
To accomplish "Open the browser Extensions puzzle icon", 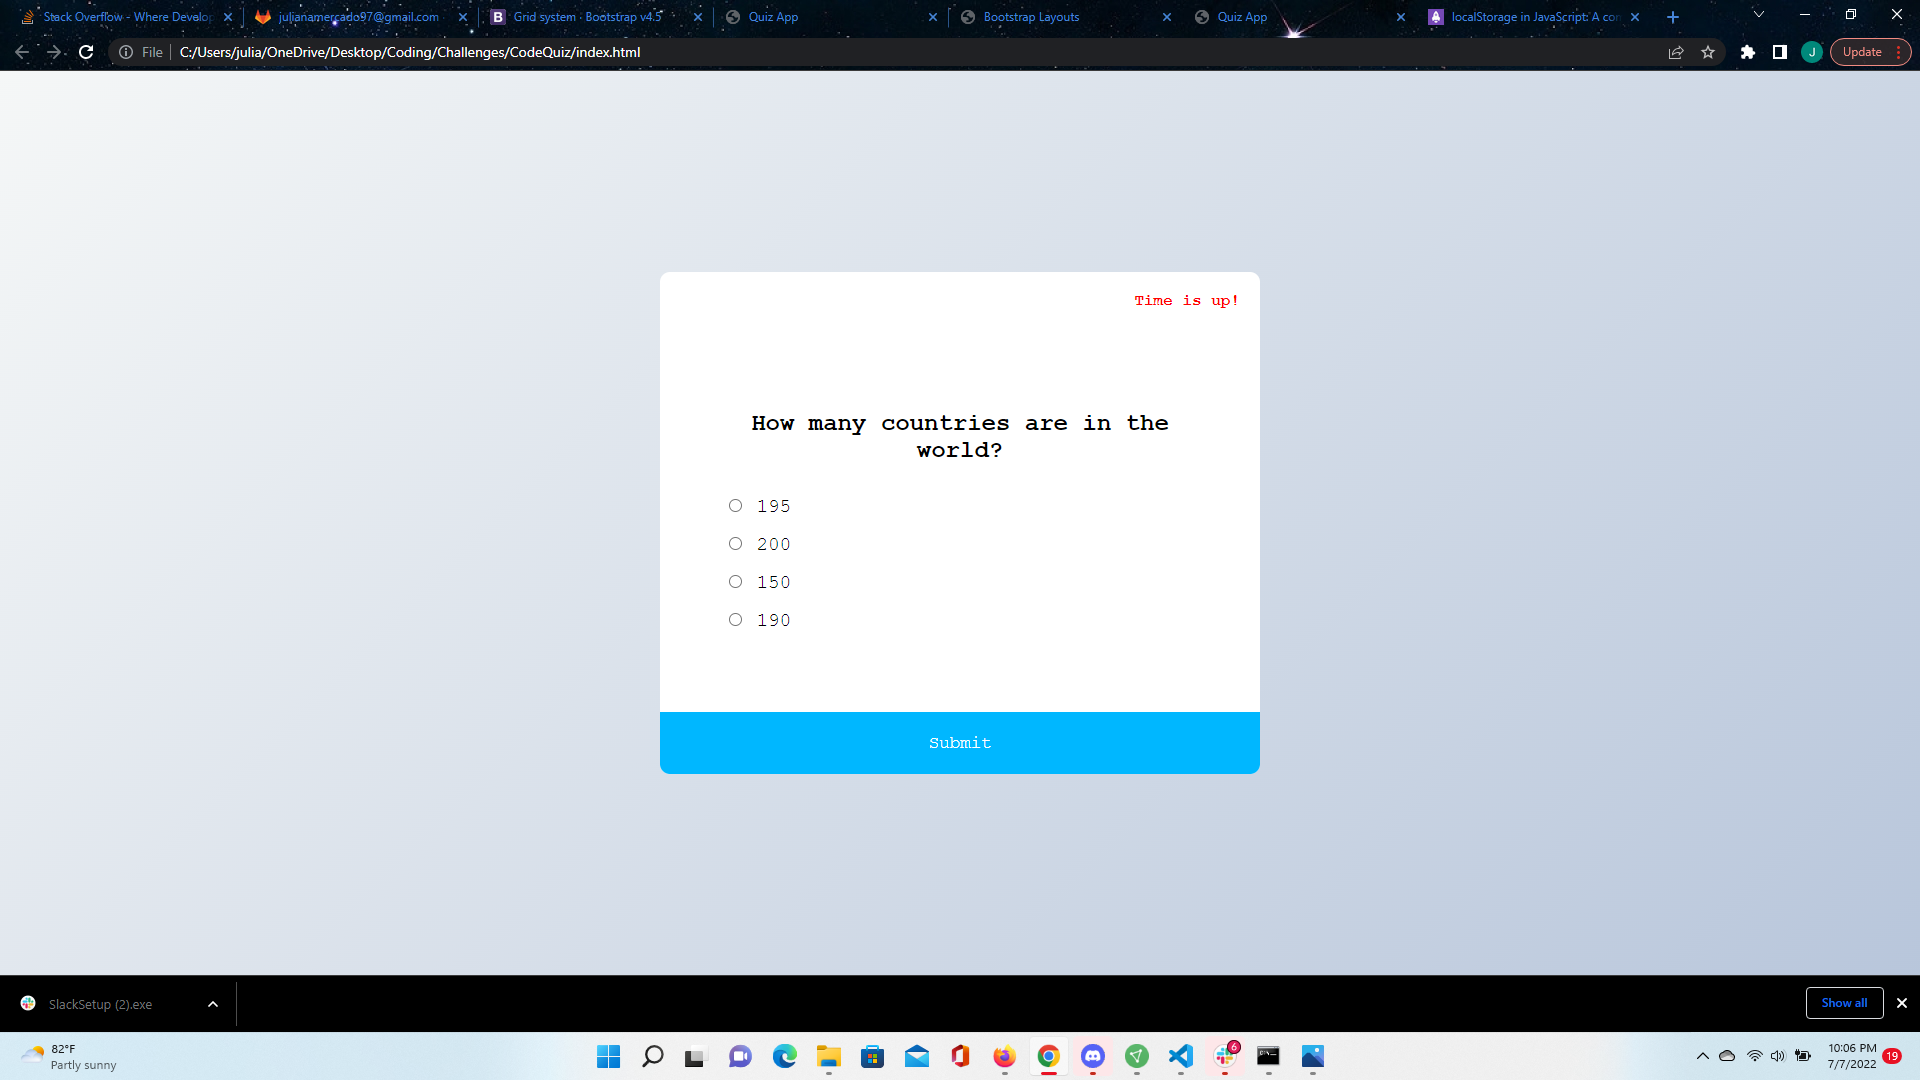I will (1749, 52).
